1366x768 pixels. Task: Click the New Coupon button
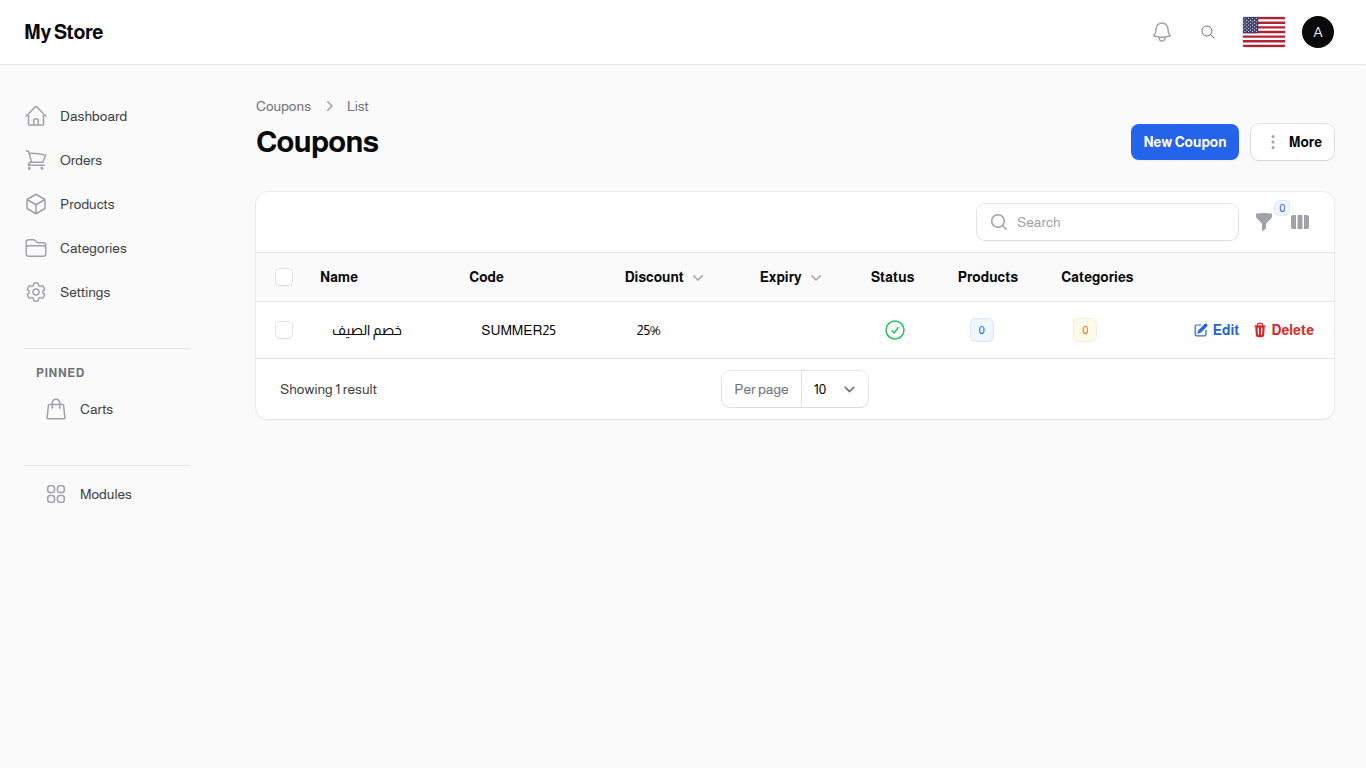(1184, 142)
